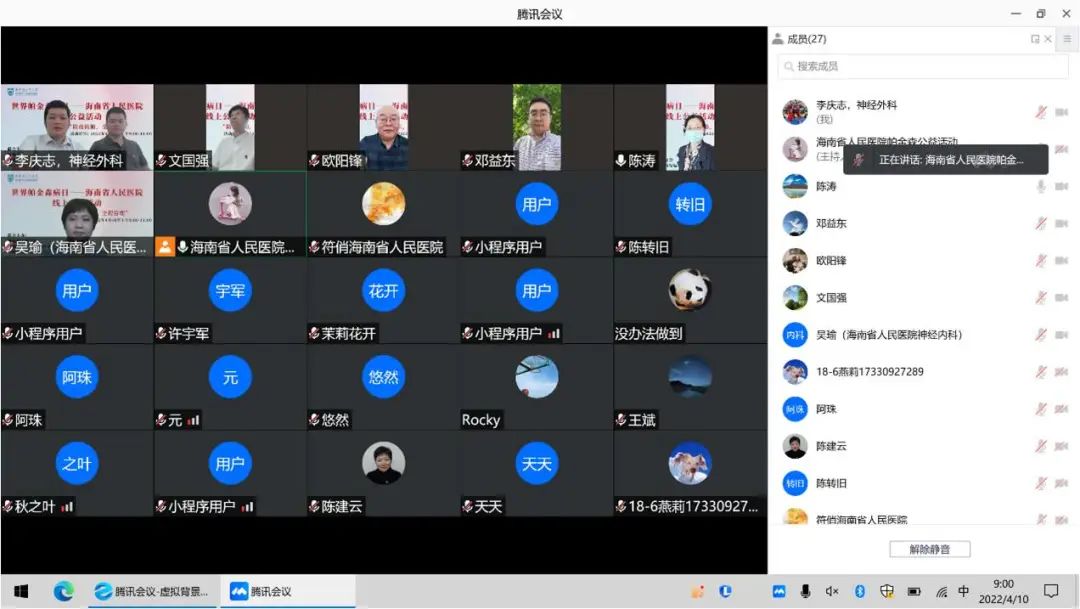Click 陈涛's camera icon in the member list

[1062, 185]
